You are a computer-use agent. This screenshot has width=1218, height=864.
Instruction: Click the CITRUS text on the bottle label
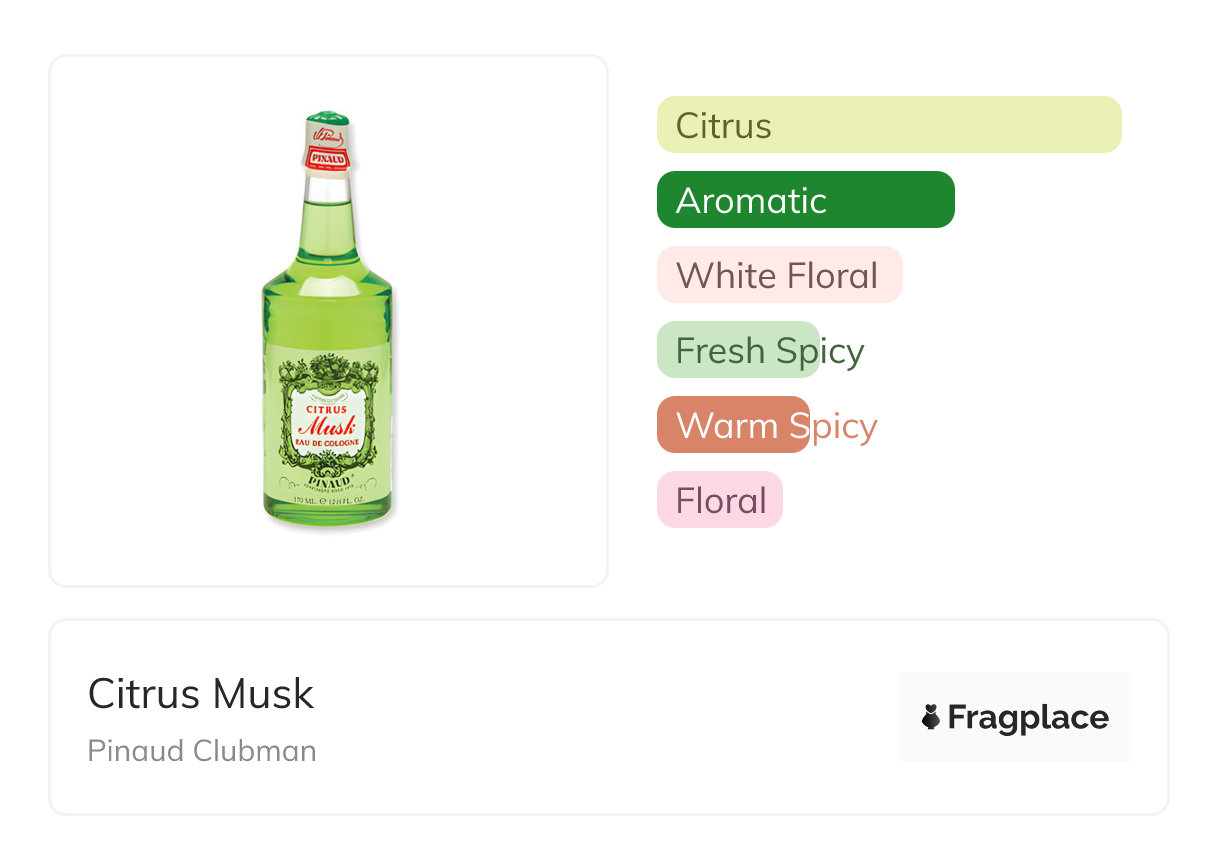[327, 409]
